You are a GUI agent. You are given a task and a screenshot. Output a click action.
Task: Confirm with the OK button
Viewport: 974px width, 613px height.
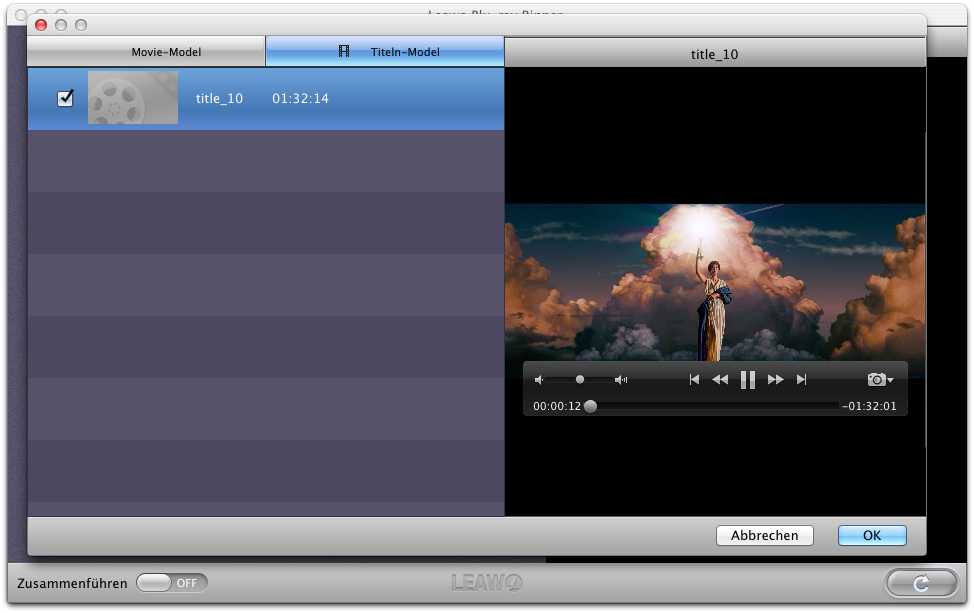[872, 535]
